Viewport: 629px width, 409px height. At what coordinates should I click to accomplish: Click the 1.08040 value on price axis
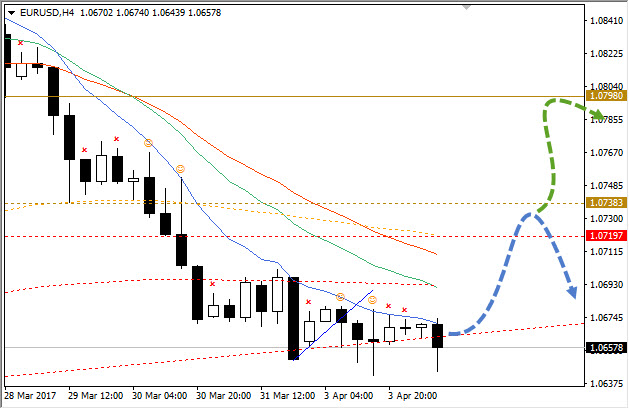pyautogui.click(x=607, y=86)
